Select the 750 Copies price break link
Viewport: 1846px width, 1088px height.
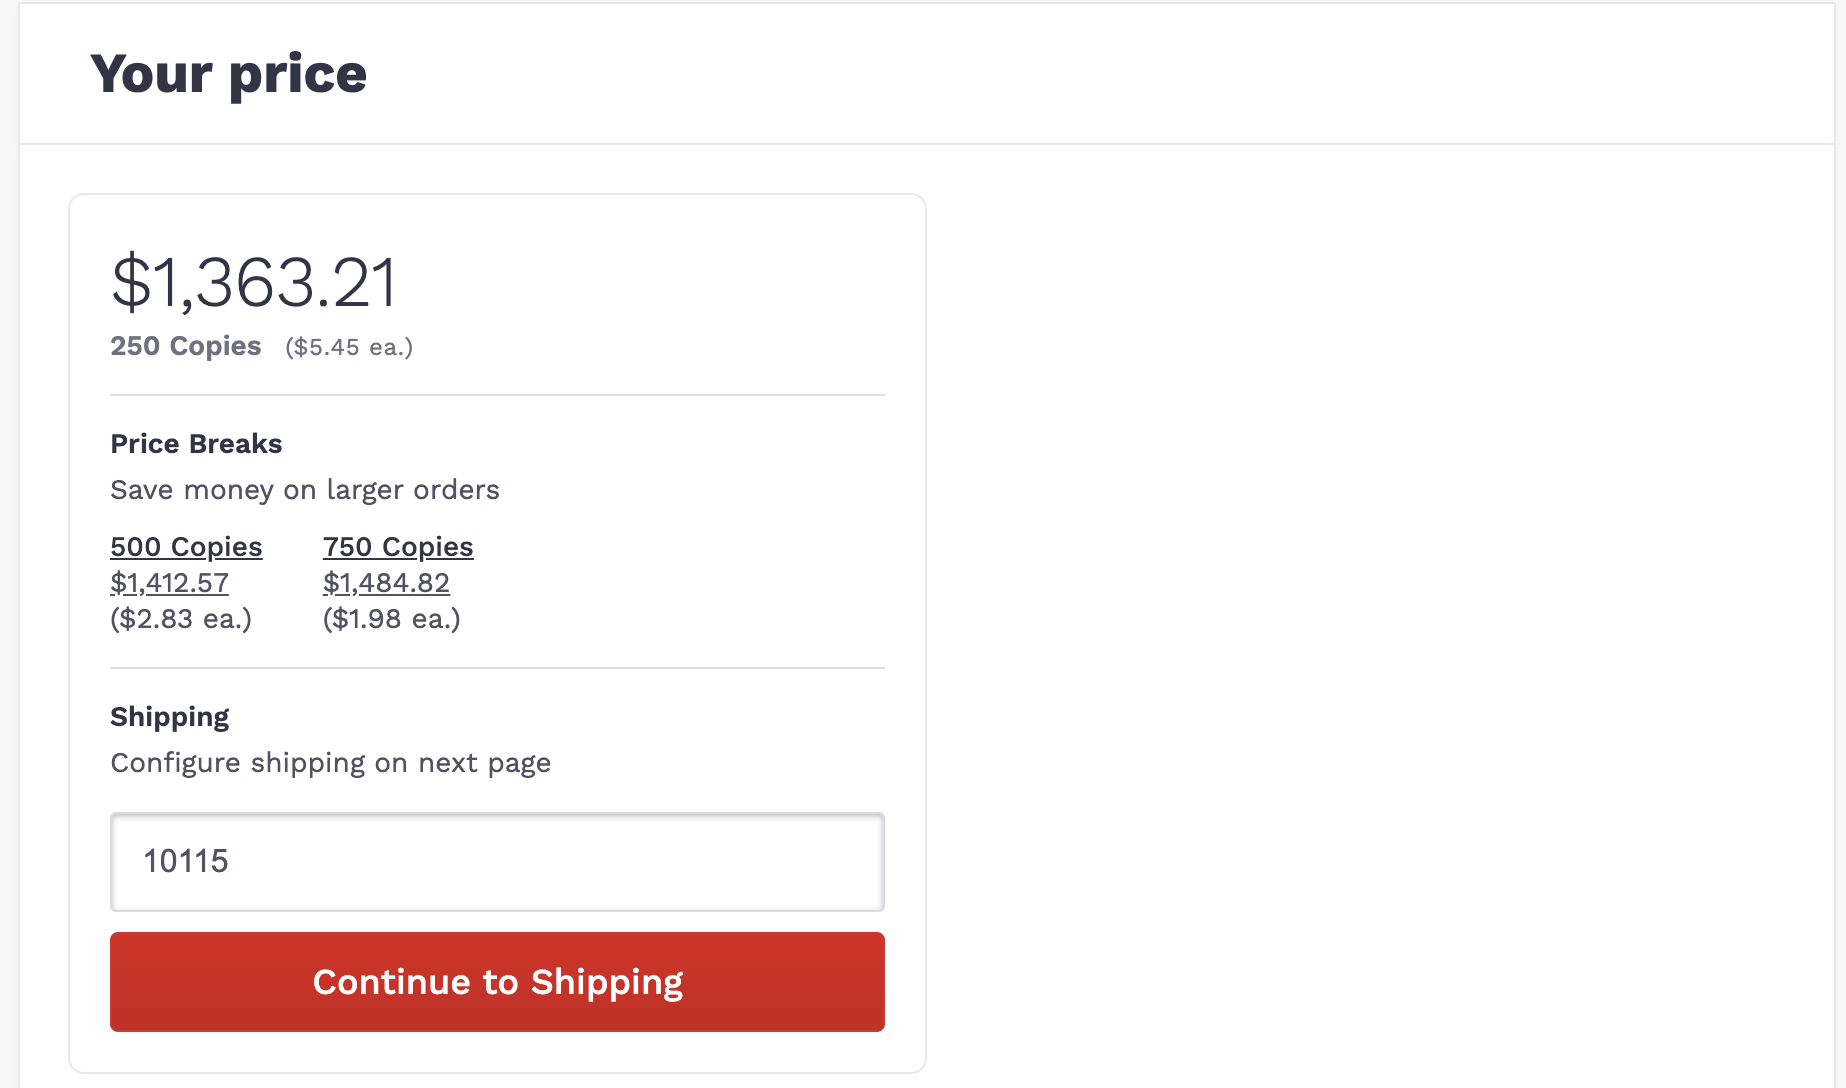click(x=398, y=547)
